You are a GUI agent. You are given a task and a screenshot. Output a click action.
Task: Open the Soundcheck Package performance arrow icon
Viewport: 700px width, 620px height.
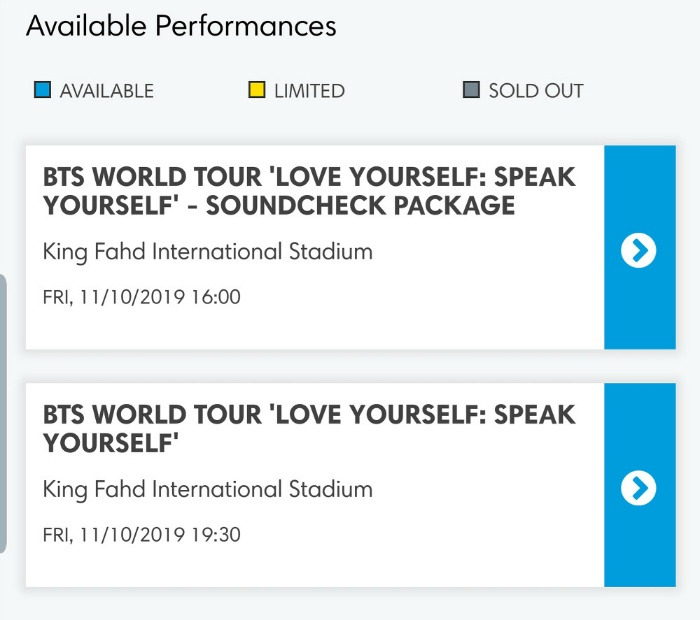tap(638, 250)
